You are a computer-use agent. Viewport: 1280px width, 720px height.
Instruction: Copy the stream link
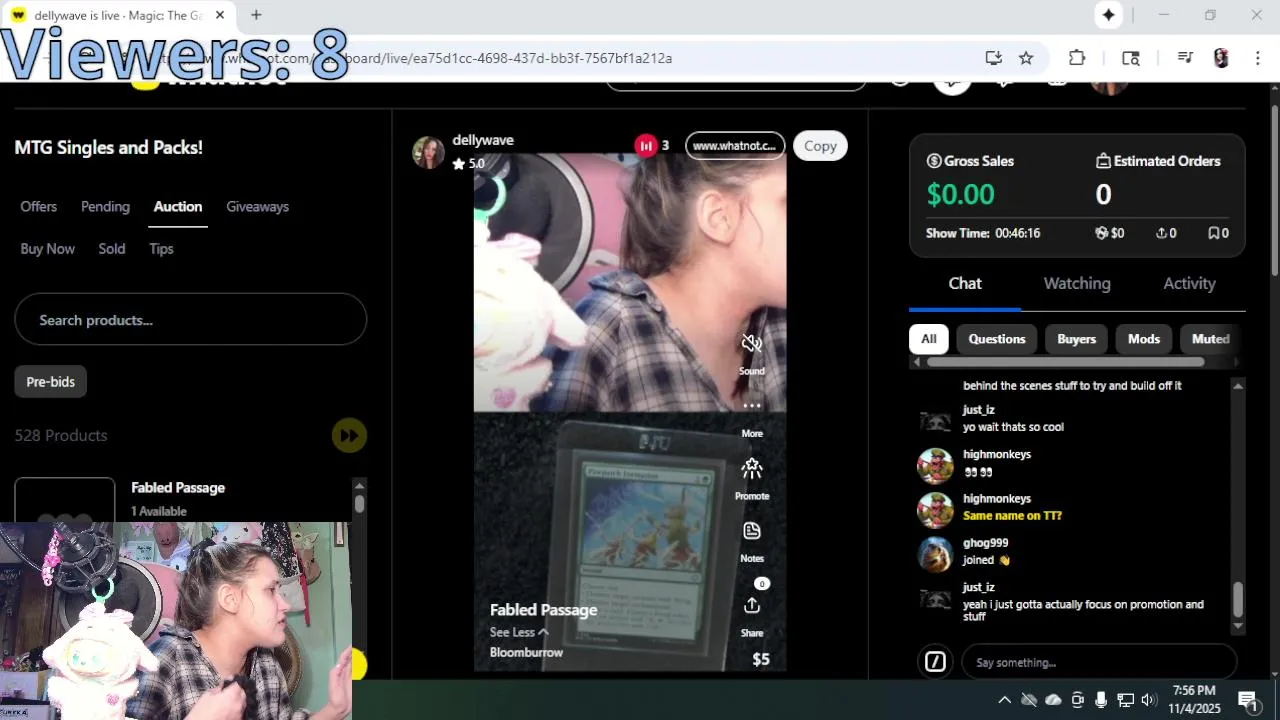820,146
